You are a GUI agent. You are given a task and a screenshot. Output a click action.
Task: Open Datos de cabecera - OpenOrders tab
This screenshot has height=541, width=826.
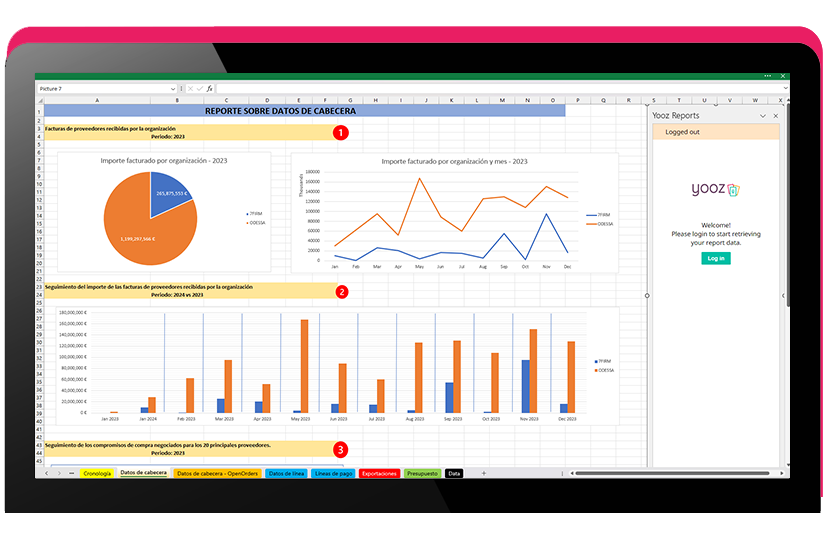(x=217, y=474)
